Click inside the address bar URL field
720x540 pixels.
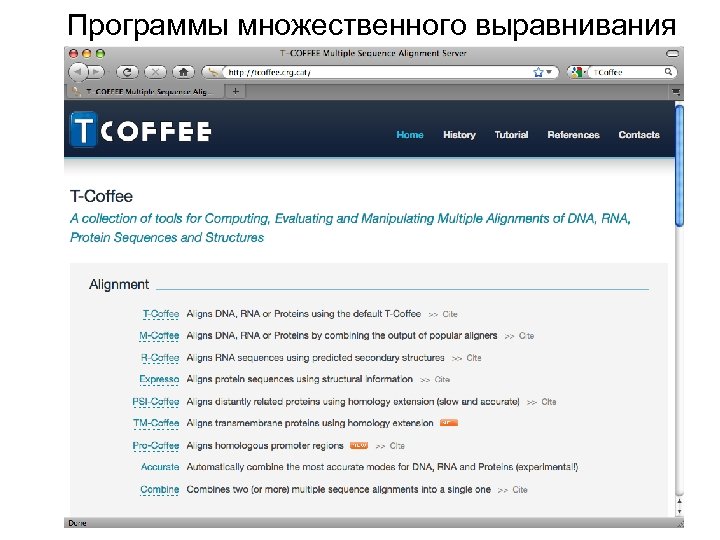(379, 72)
